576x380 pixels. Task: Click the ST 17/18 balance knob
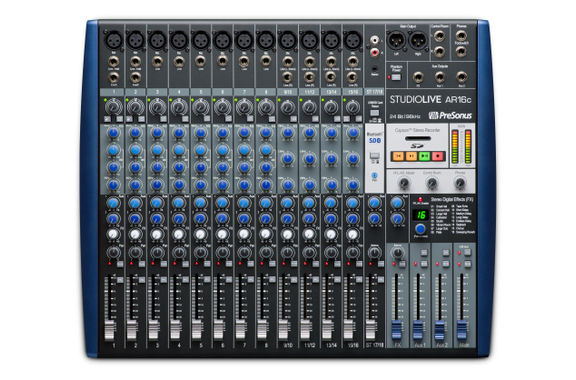(374, 252)
